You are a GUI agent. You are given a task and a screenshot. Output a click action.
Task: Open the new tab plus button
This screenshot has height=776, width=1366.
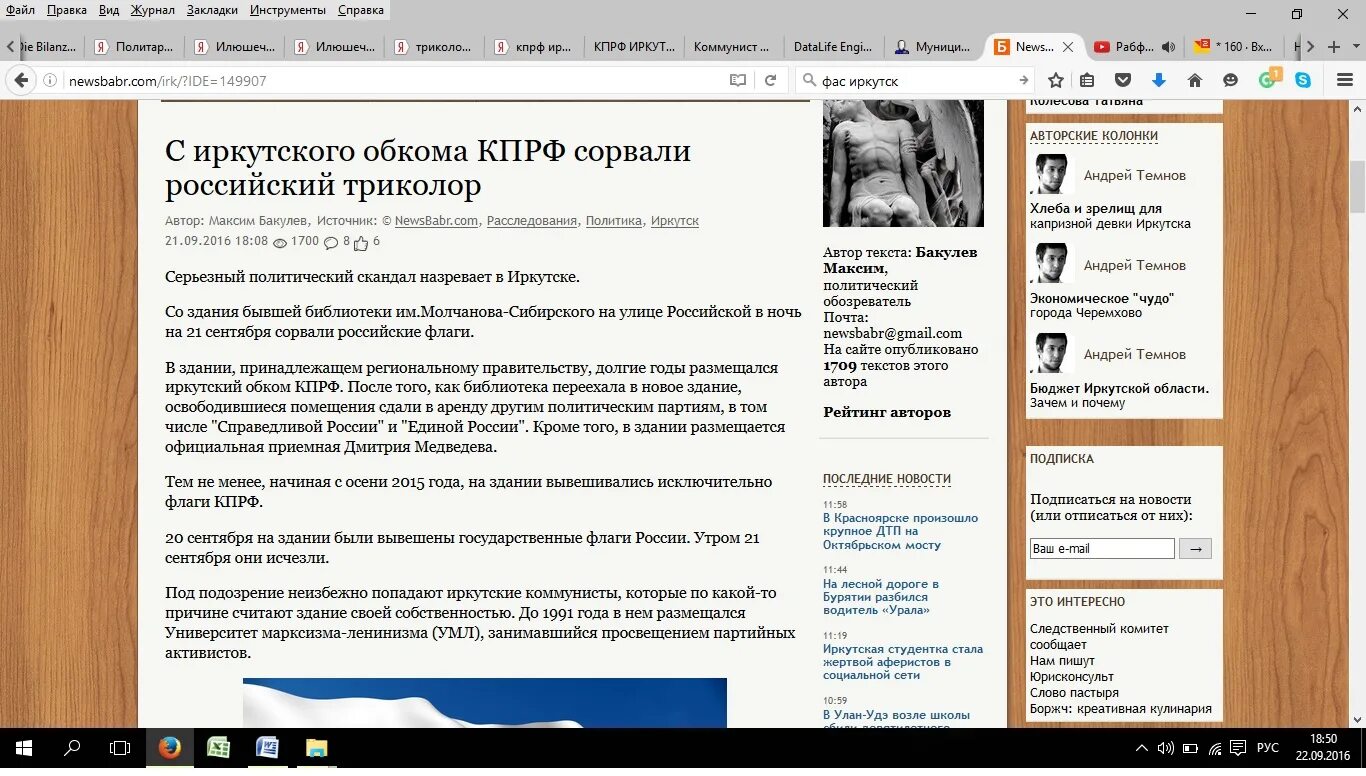pyautogui.click(x=1334, y=46)
